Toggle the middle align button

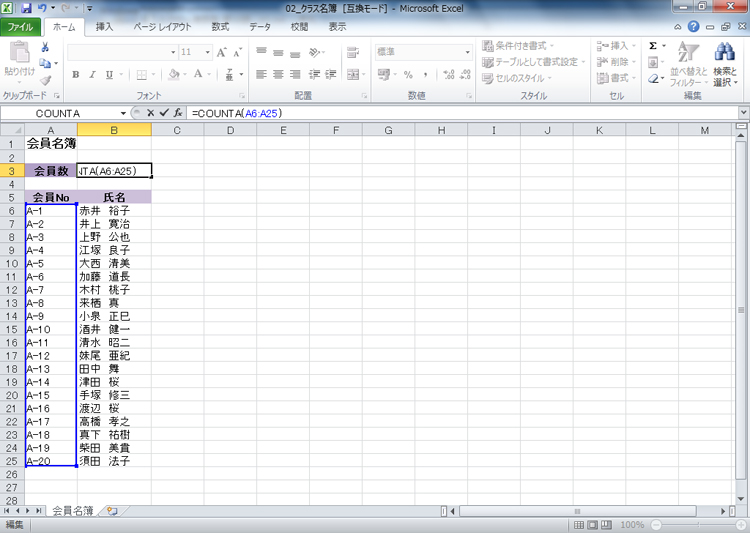pos(278,52)
